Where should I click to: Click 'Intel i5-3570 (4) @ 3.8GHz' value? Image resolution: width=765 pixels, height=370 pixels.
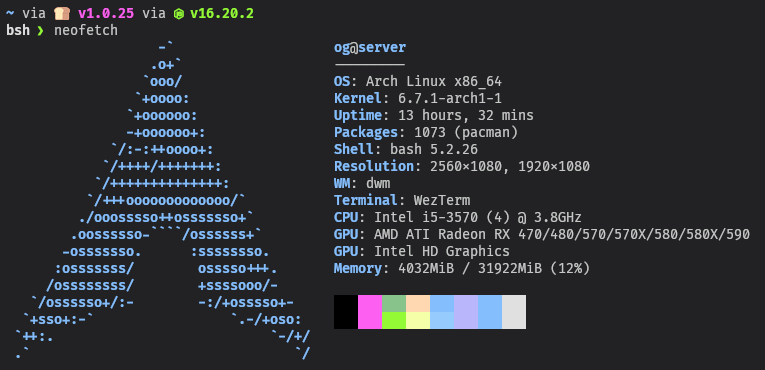coord(478,218)
